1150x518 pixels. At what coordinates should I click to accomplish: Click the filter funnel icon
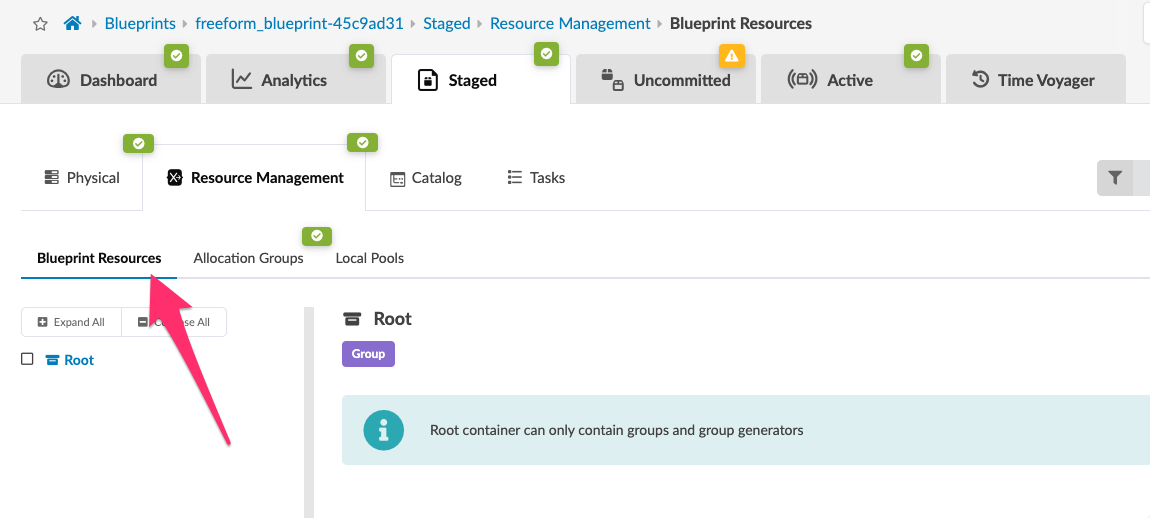pos(1115,178)
